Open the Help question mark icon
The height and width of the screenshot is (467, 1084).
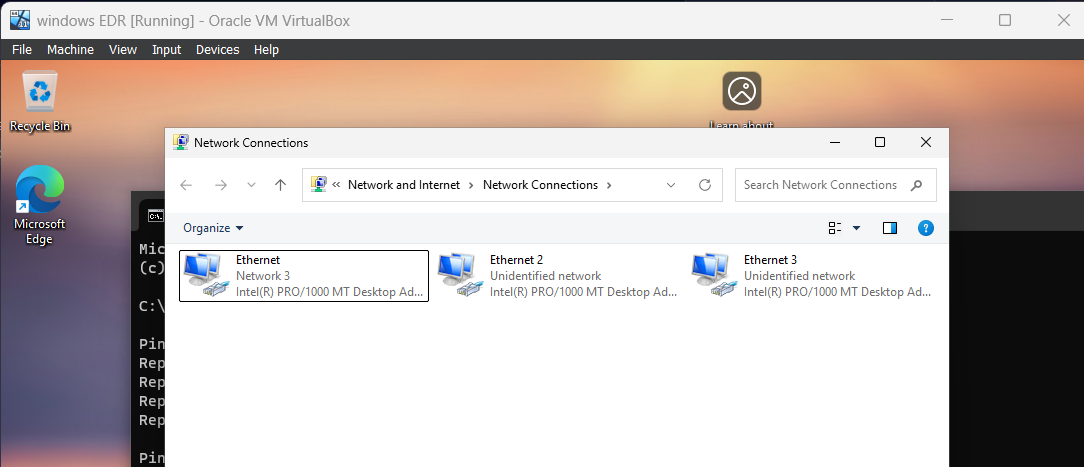coord(925,228)
